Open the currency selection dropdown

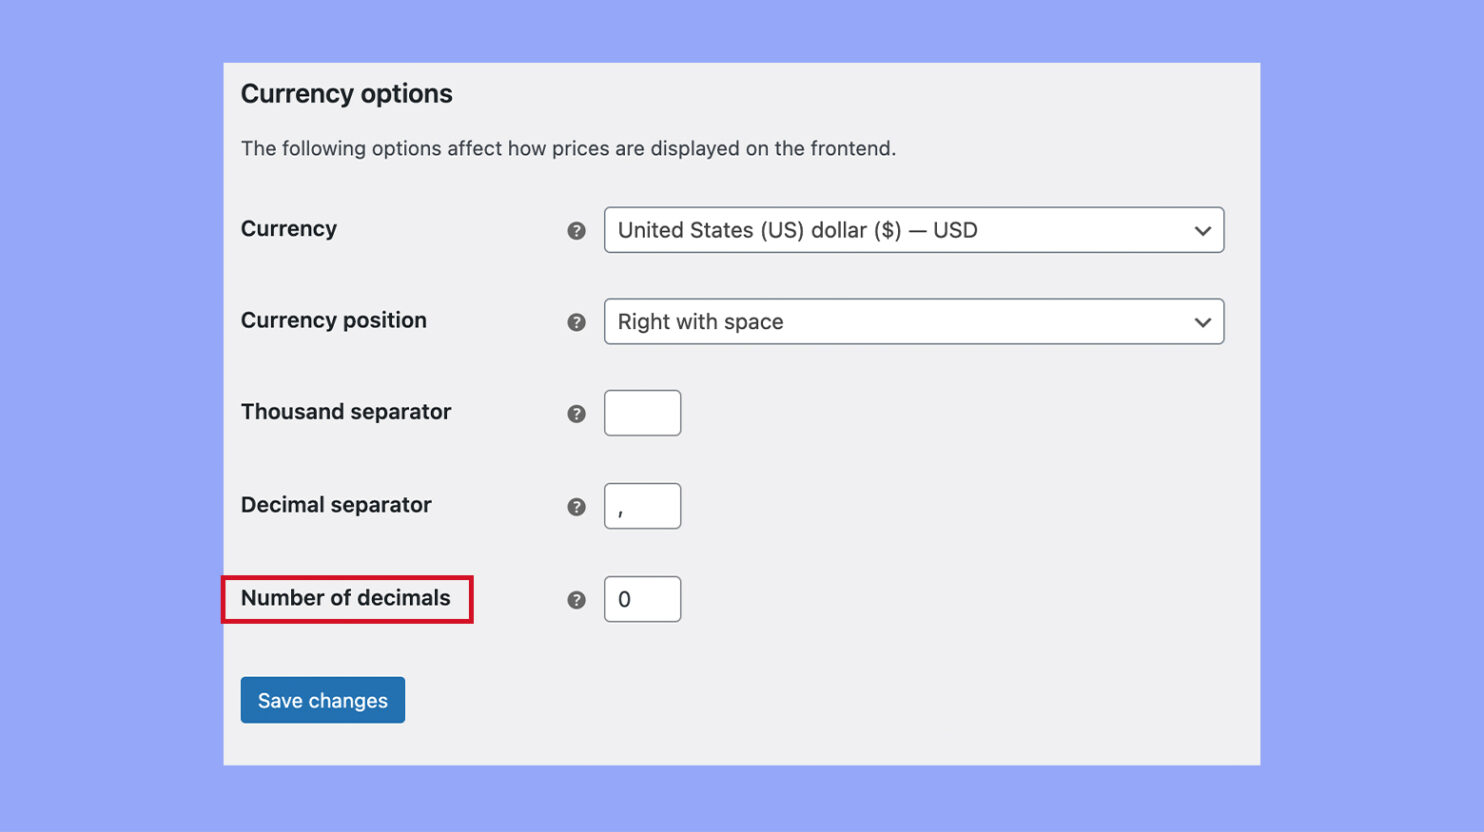click(913, 230)
